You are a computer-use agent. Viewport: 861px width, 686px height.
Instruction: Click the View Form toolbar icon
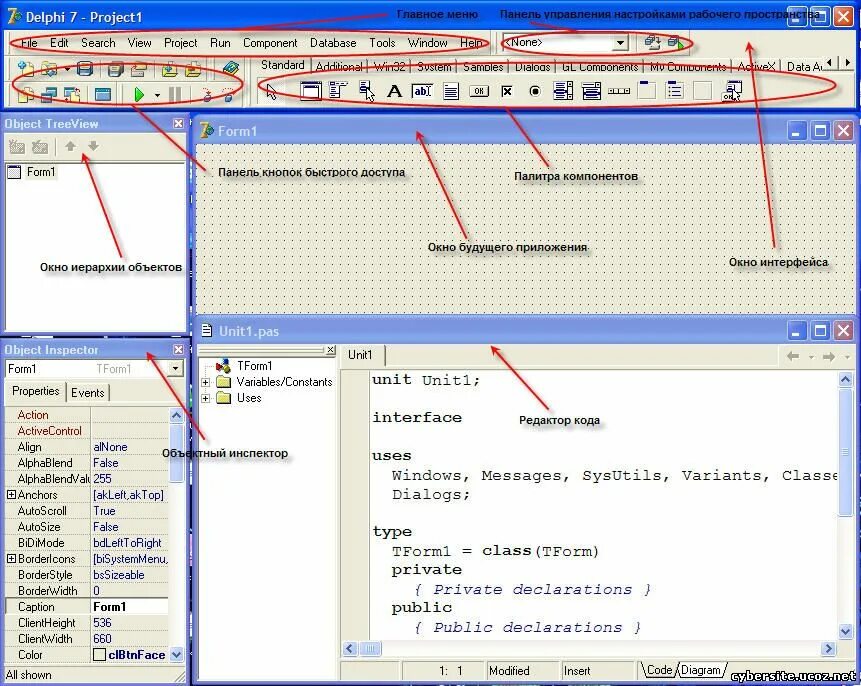coord(49,94)
